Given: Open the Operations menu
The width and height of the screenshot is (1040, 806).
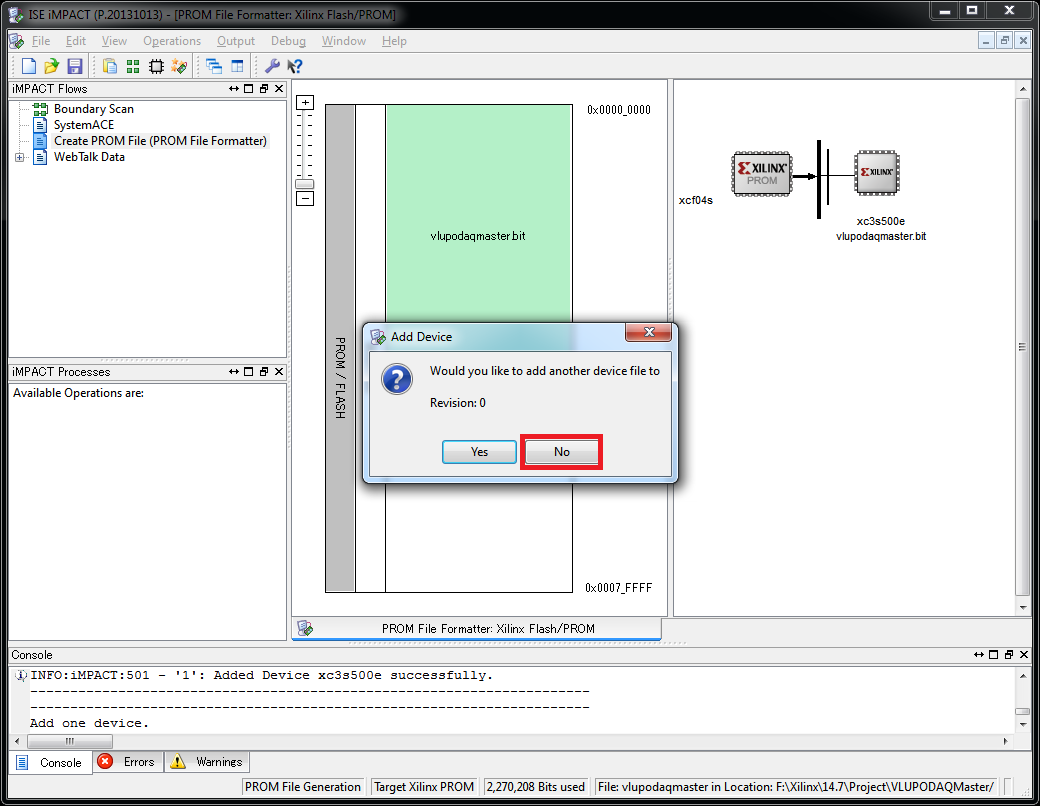Looking at the screenshot, I should click(172, 41).
